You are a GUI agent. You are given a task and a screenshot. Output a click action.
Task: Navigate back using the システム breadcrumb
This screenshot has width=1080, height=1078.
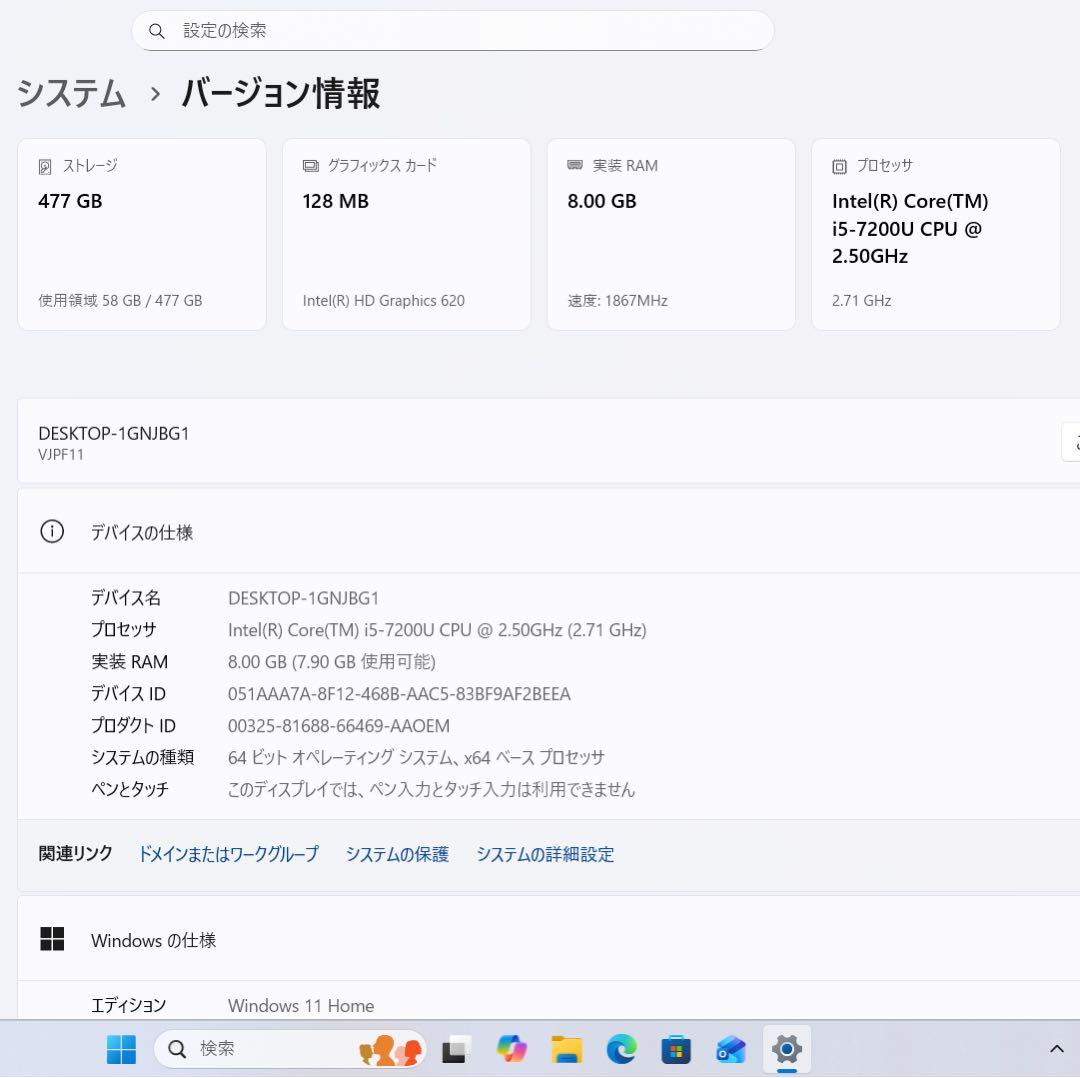[x=70, y=93]
